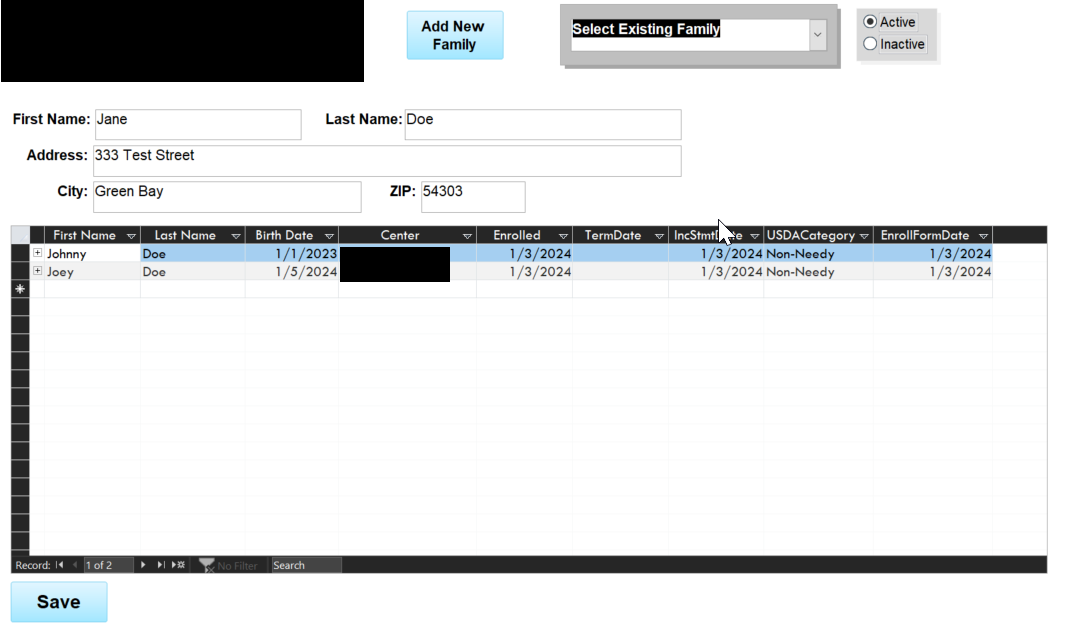Viewport: 1077px width, 625px height.
Task: Expand Joey's record with the plus sign
Action: (36, 271)
